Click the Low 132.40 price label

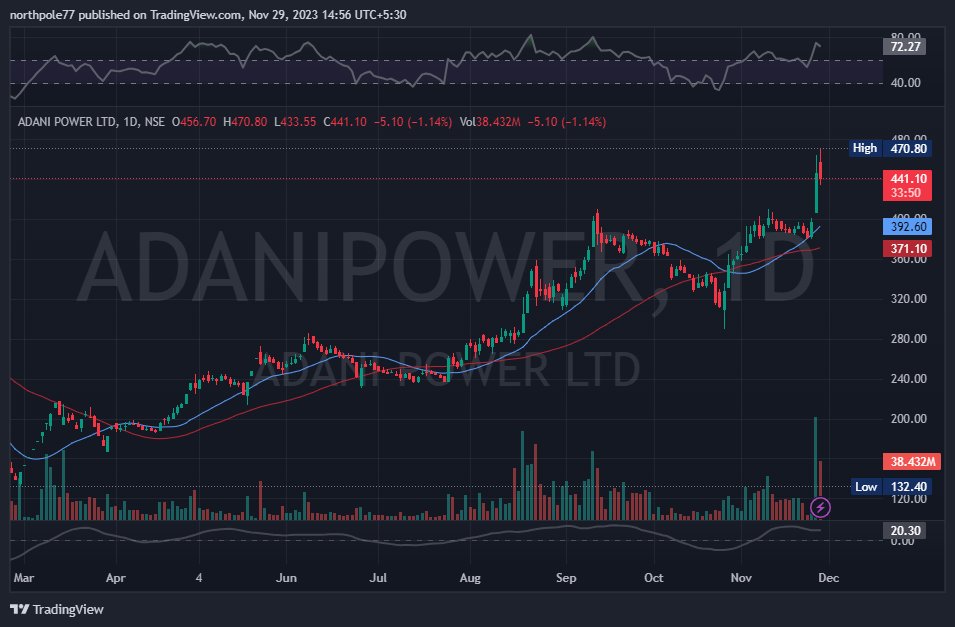pos(890,486)
